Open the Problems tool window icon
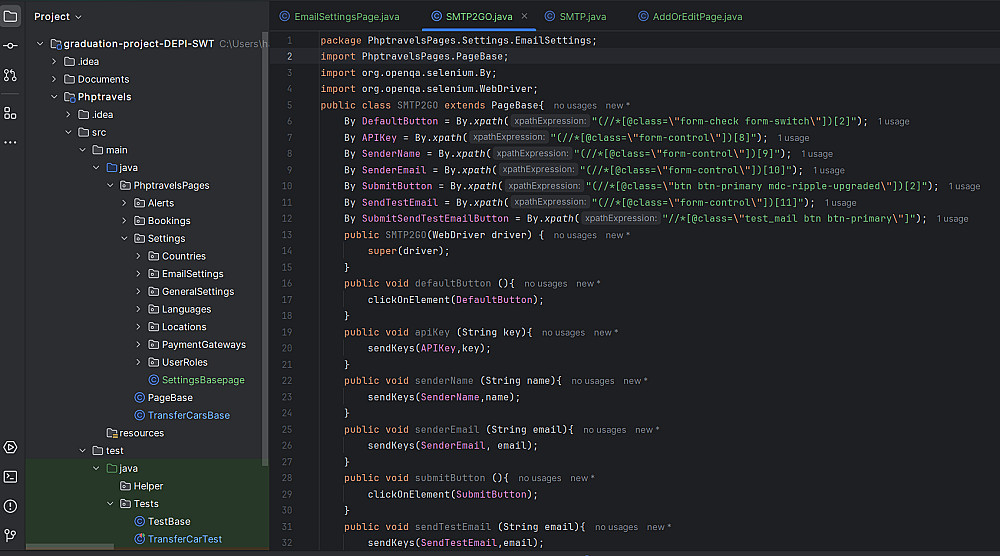The image size is (1000, 556). click(x=10, y=506)
